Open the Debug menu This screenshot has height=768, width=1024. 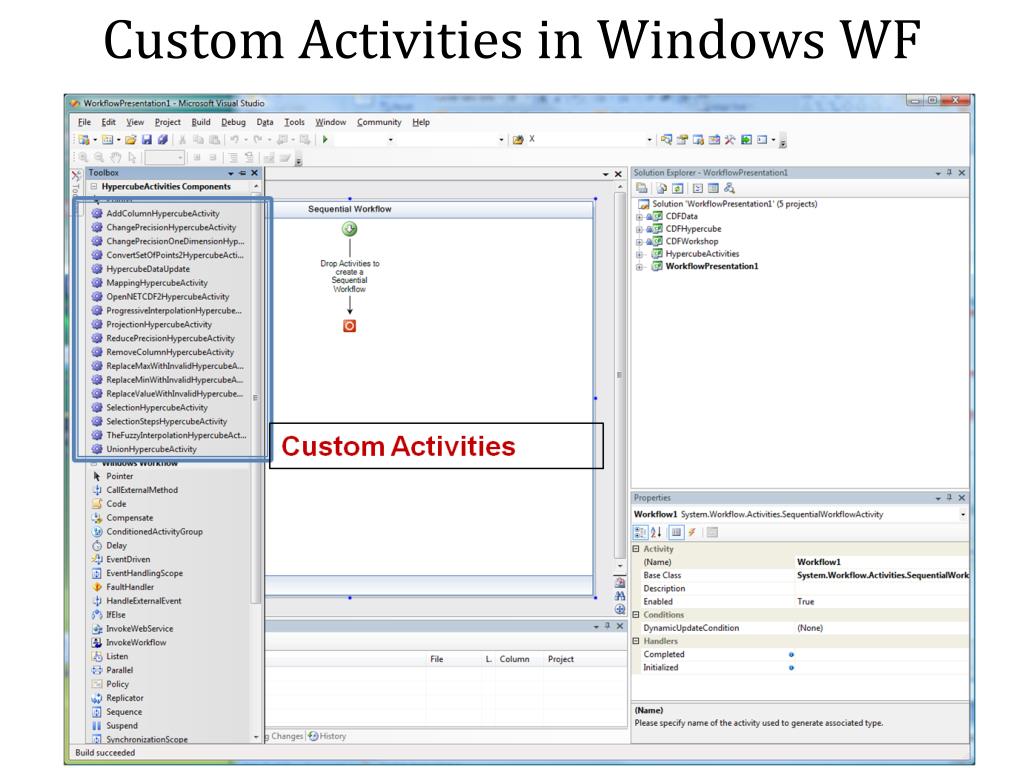(233, 122)
